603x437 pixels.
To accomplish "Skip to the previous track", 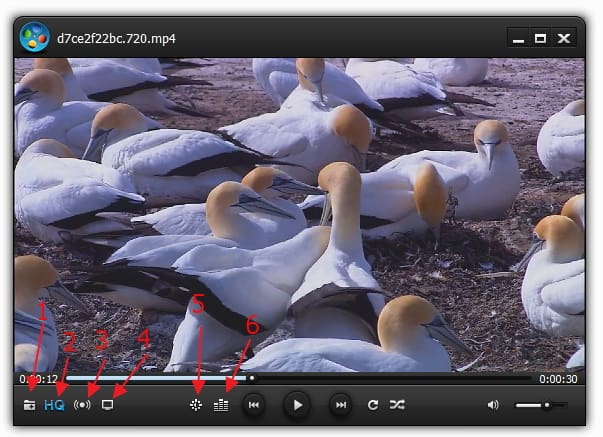I will coord(254,405).
